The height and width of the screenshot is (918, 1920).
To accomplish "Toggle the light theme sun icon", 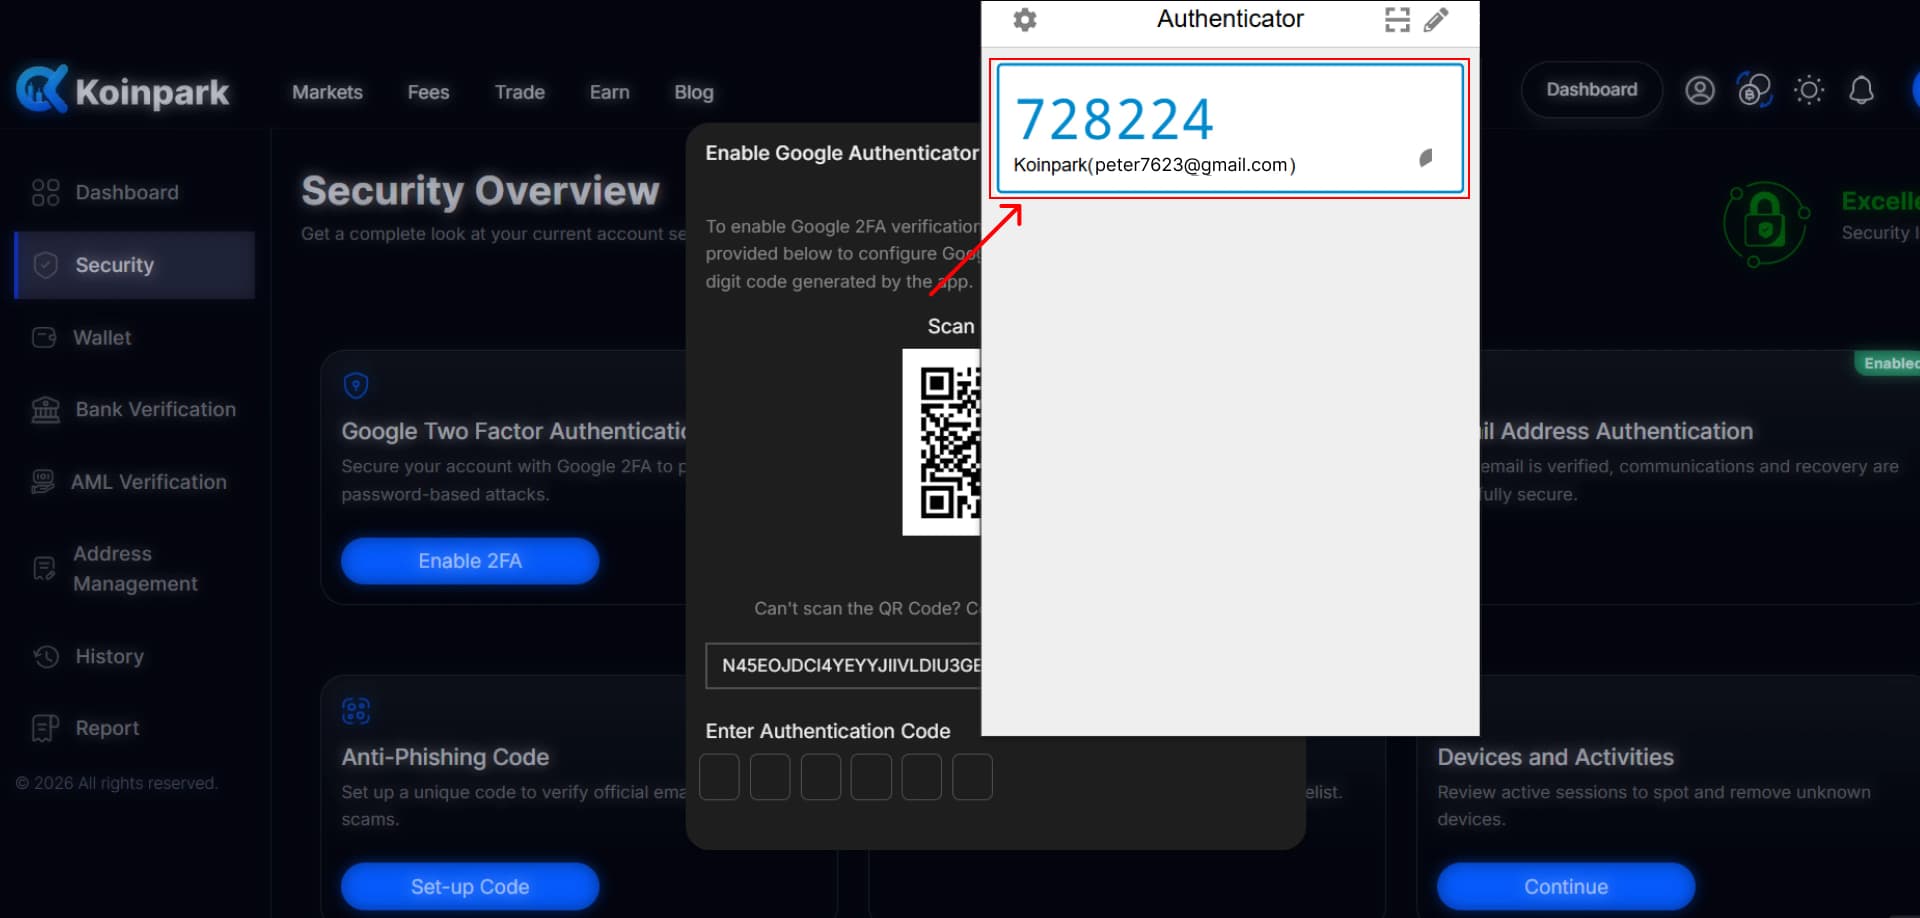I will 1809,90.
